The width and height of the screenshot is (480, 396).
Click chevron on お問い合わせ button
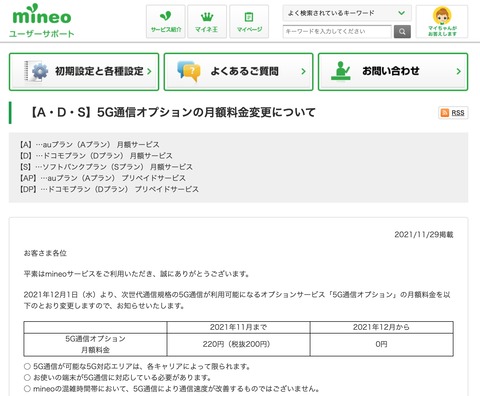459,71
